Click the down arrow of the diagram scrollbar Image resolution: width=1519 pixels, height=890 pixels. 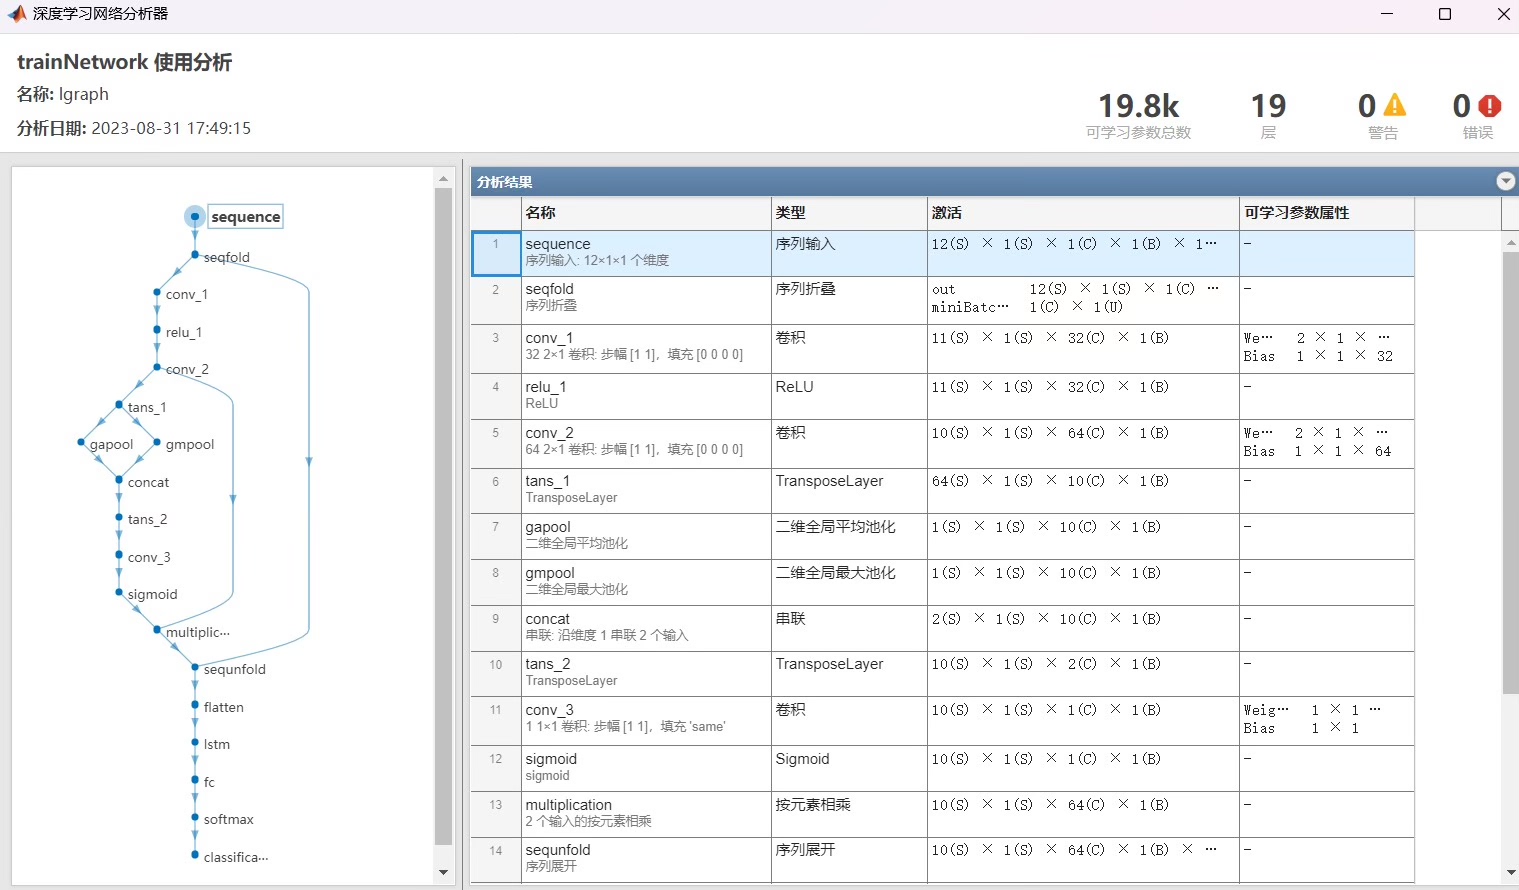443,873
